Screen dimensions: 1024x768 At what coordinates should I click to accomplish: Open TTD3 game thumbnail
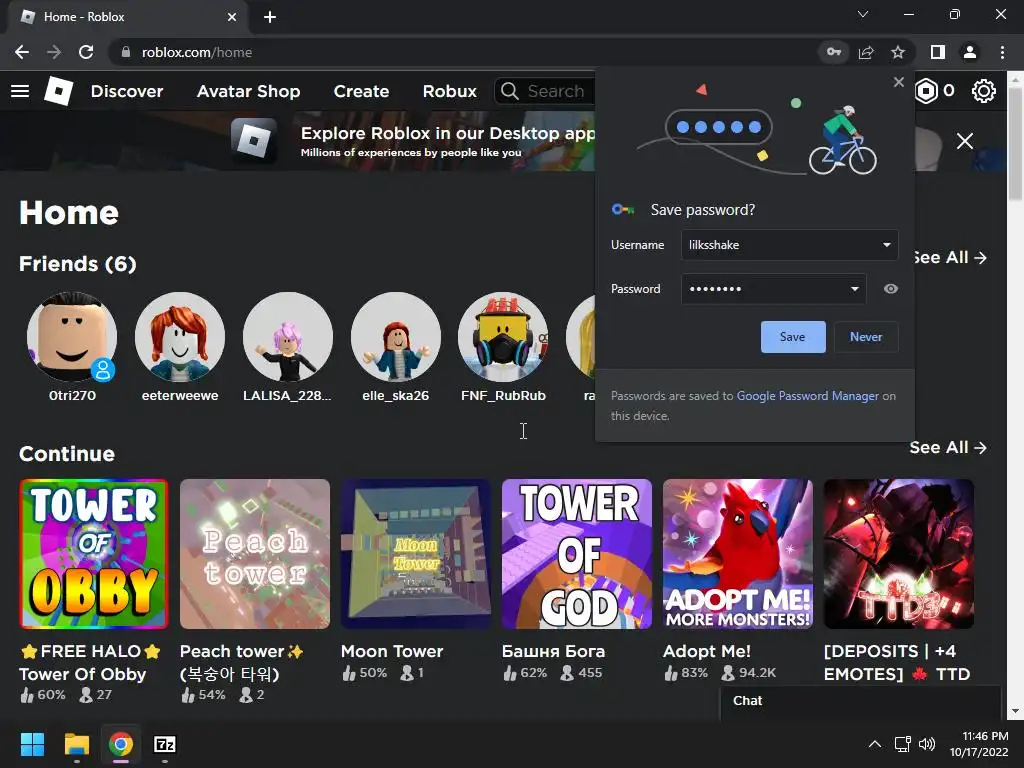point(899,554)
